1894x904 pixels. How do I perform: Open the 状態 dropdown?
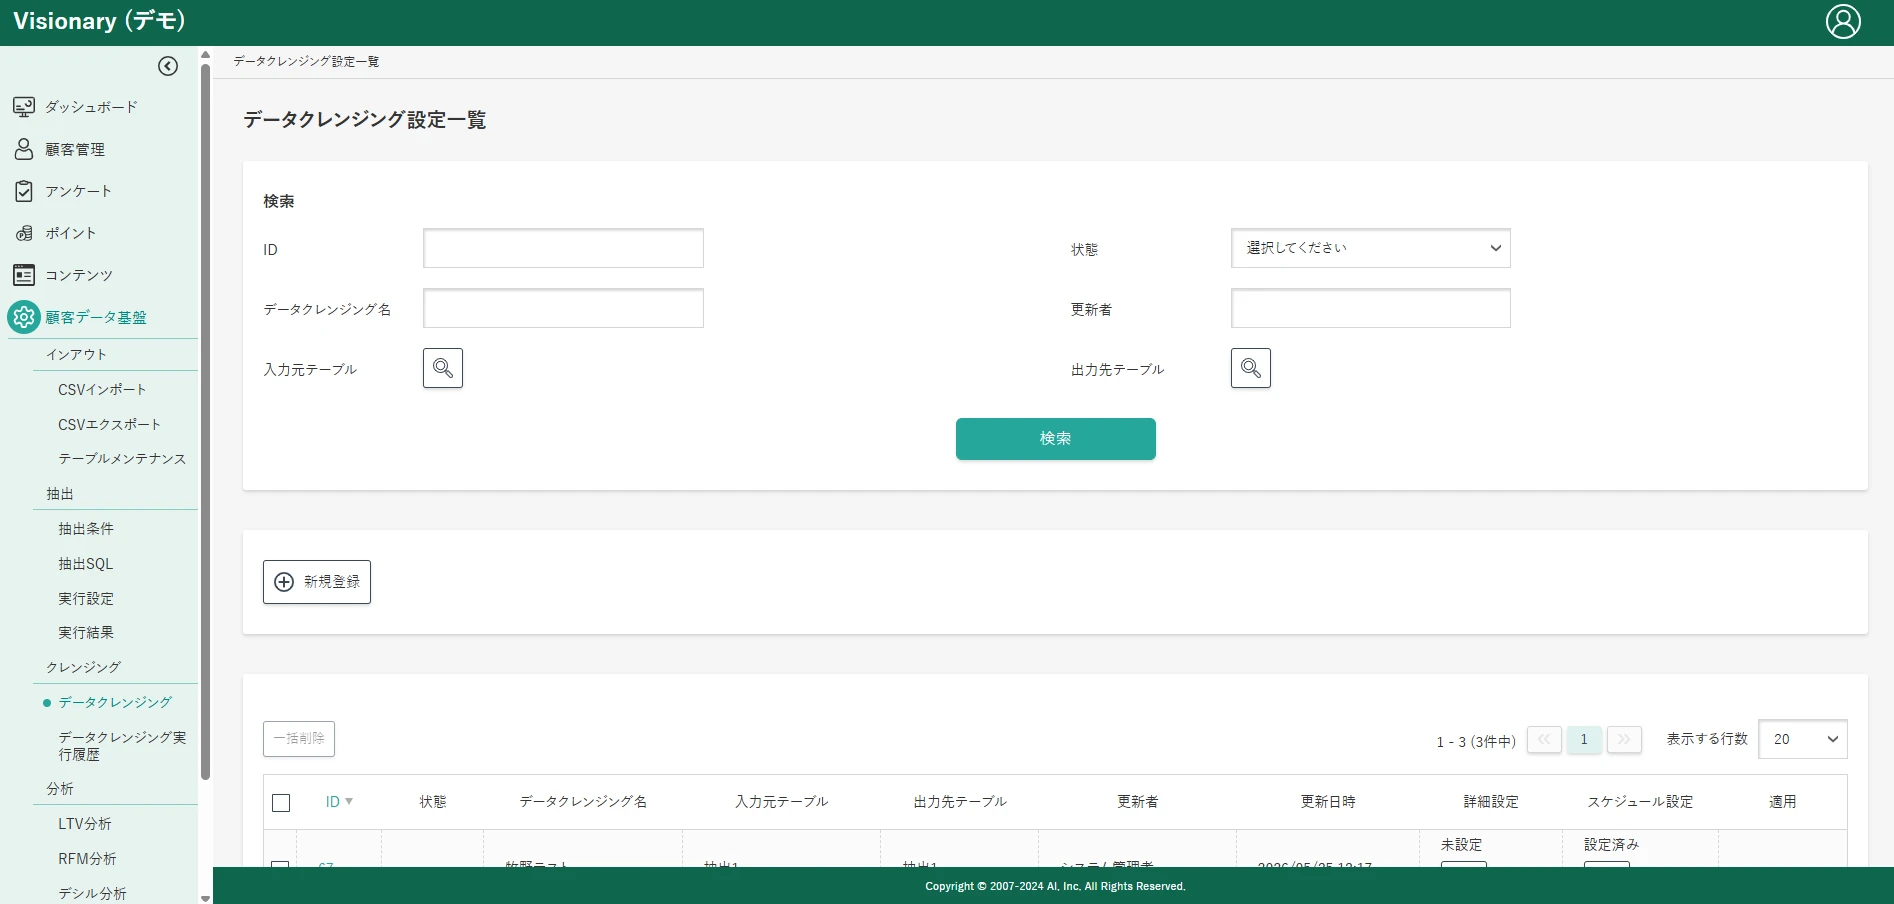click(1371, 248)
